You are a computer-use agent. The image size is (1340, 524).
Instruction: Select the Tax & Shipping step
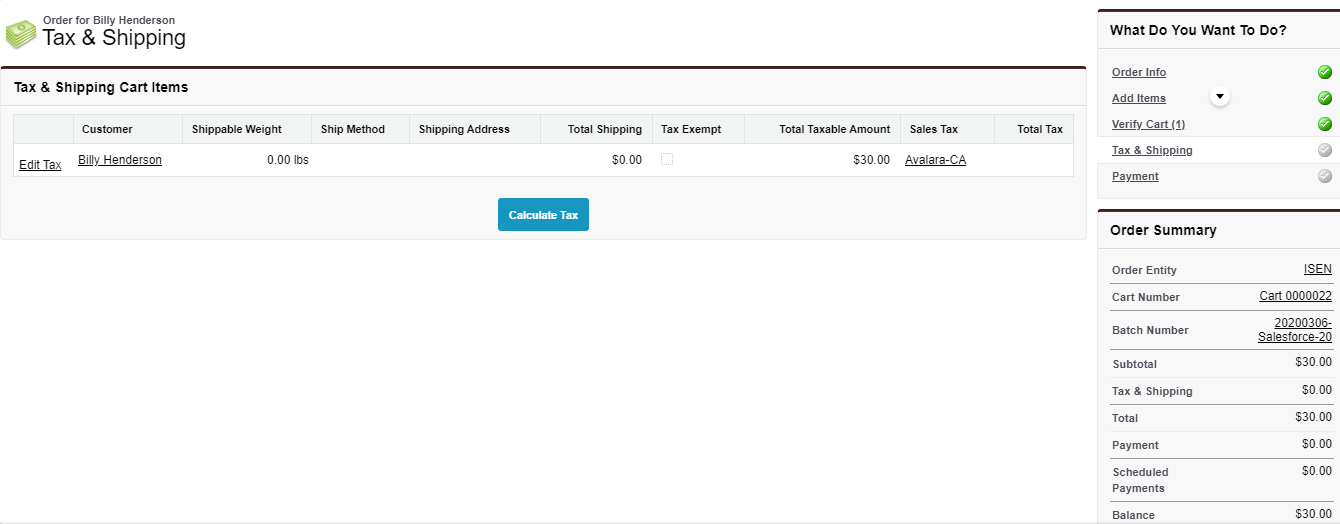[1152, 150]
